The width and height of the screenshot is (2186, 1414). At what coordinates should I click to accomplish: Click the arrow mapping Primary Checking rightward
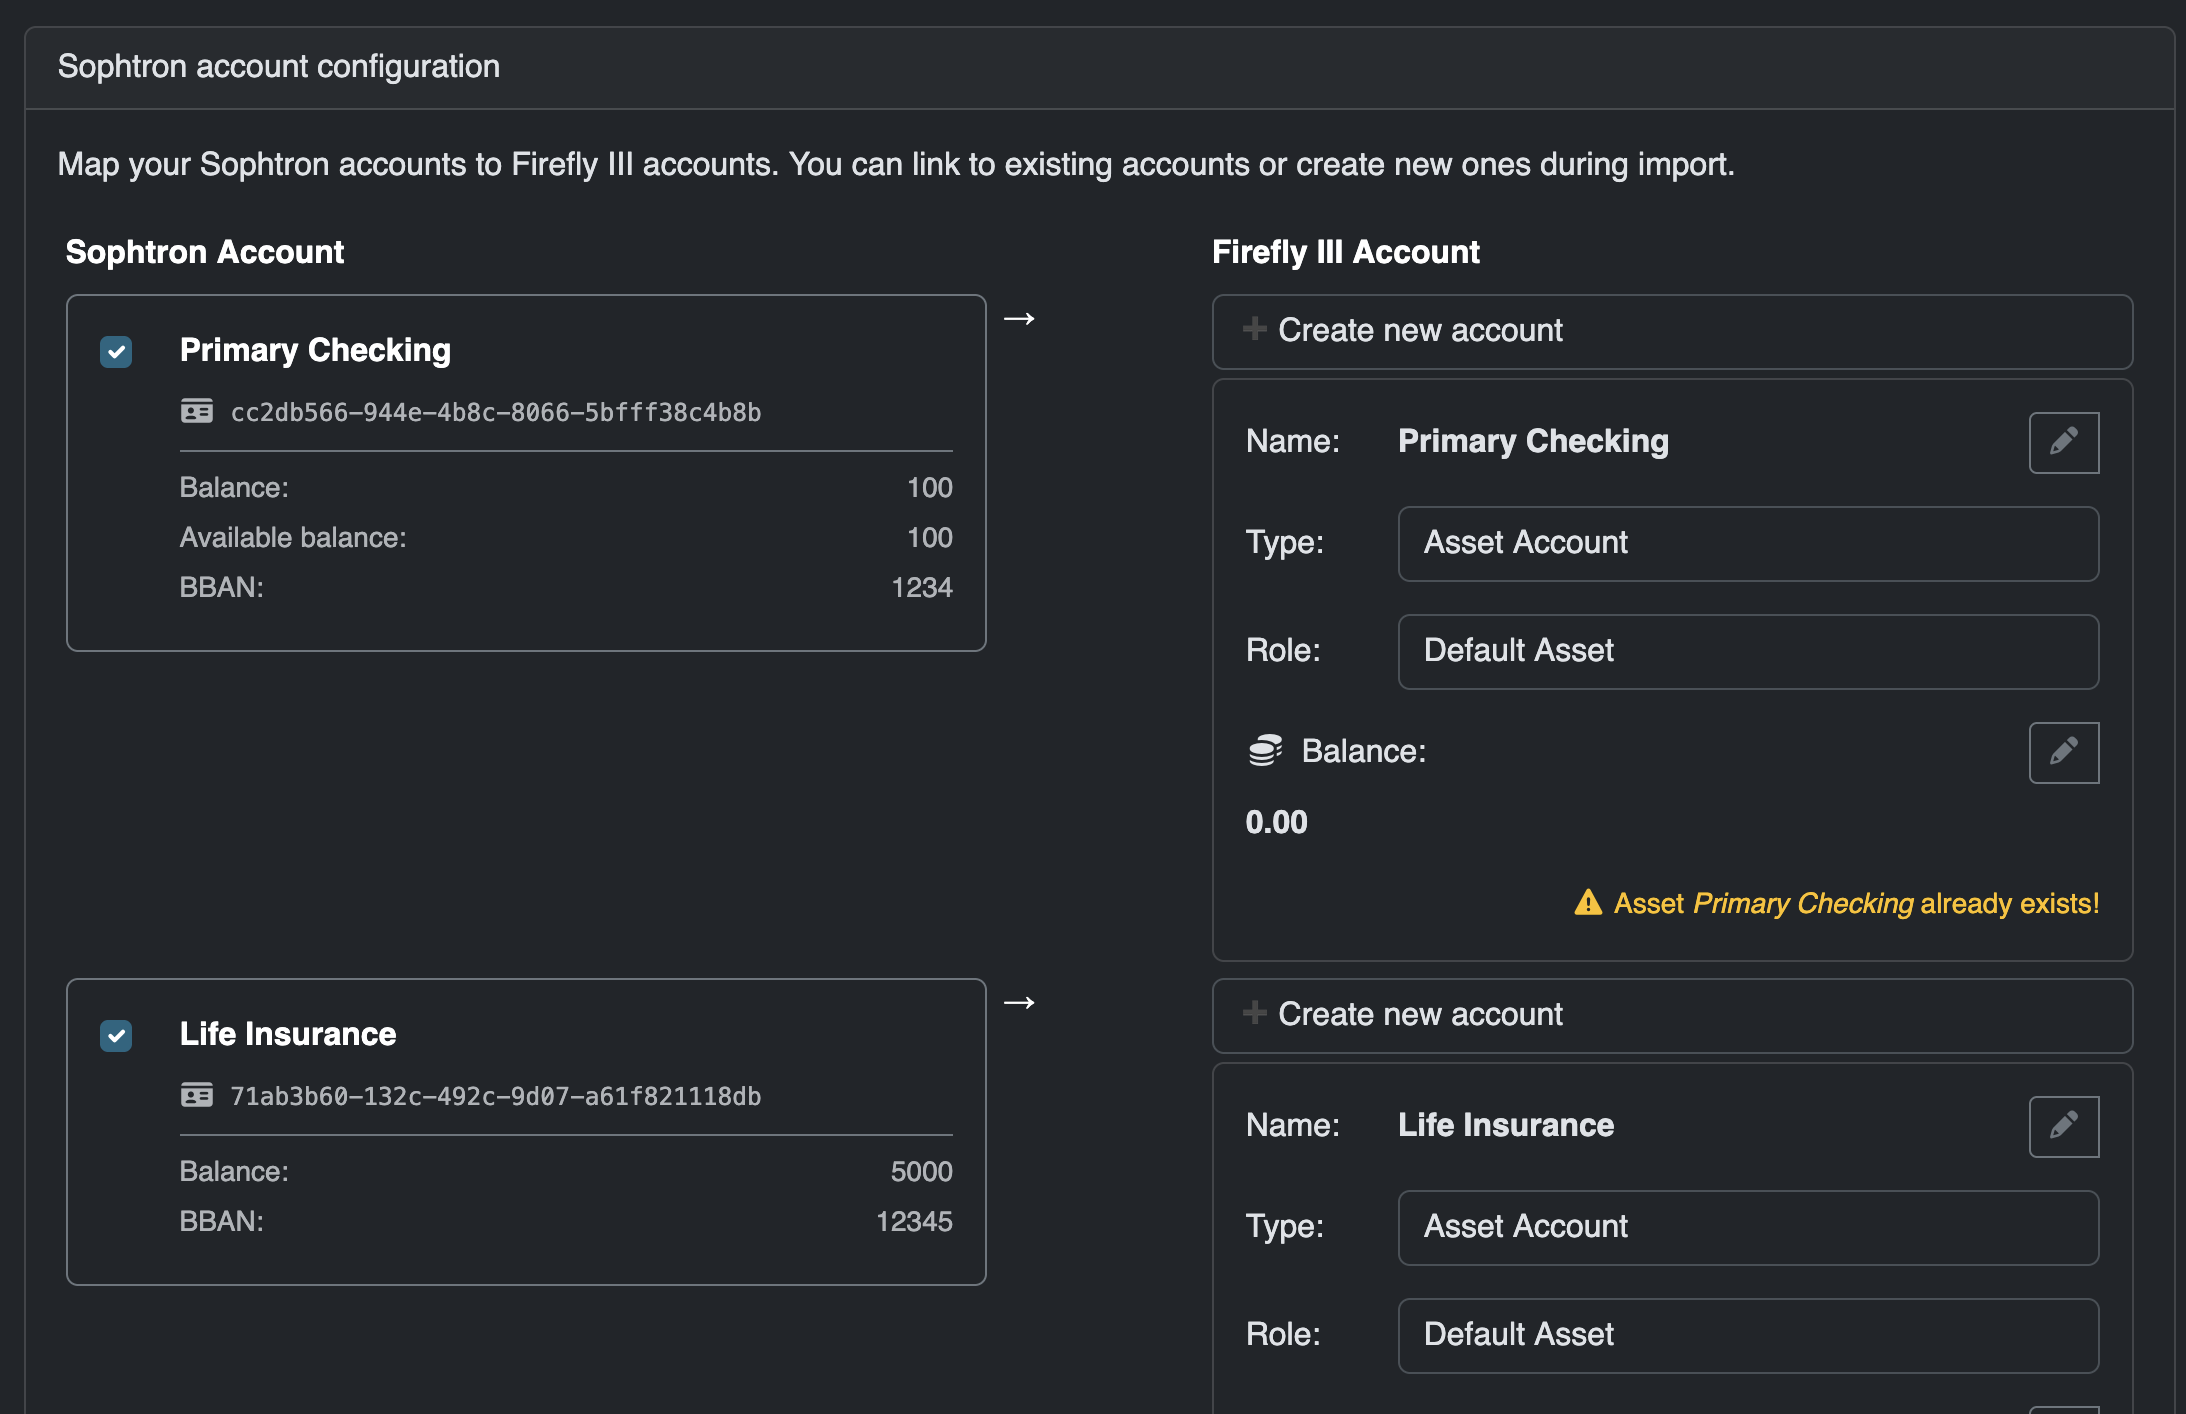click(x=1021, y=318)
